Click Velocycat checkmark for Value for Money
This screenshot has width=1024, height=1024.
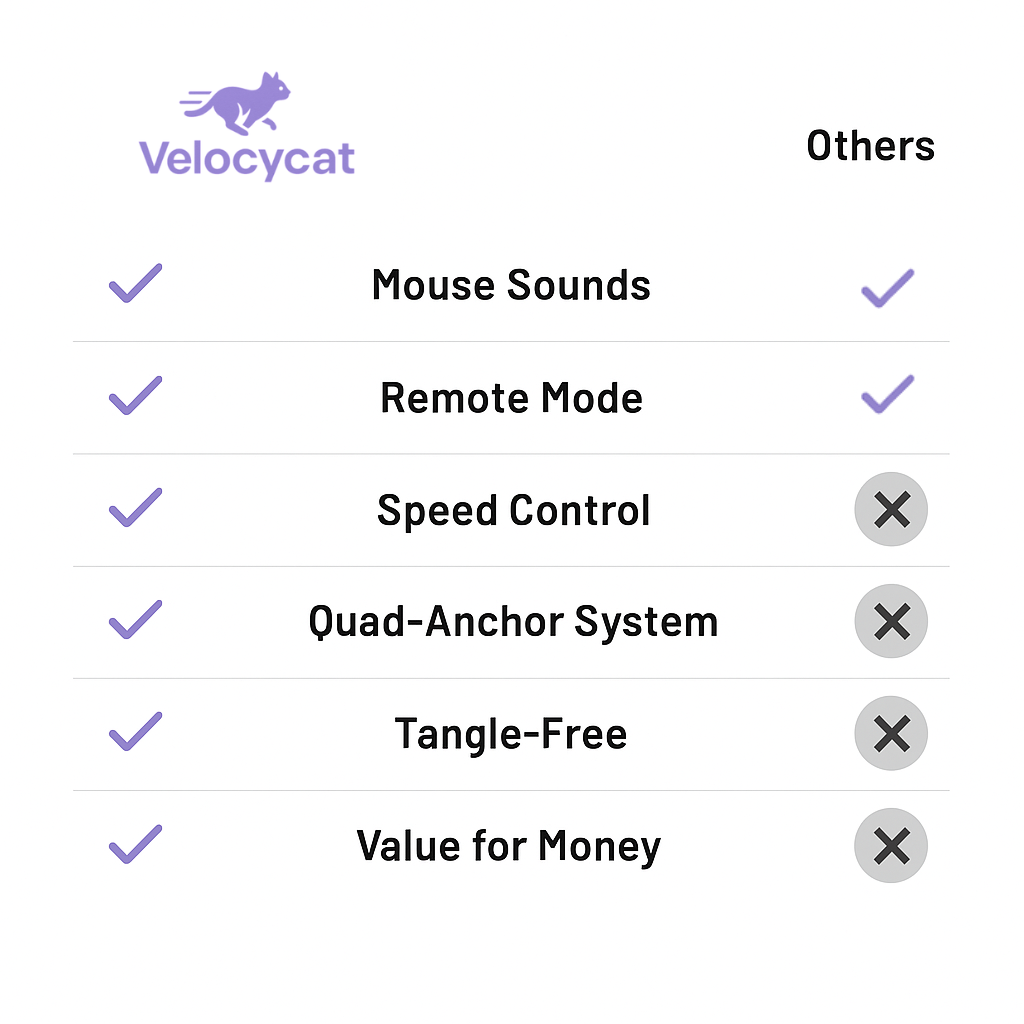(x=135, y=844)
